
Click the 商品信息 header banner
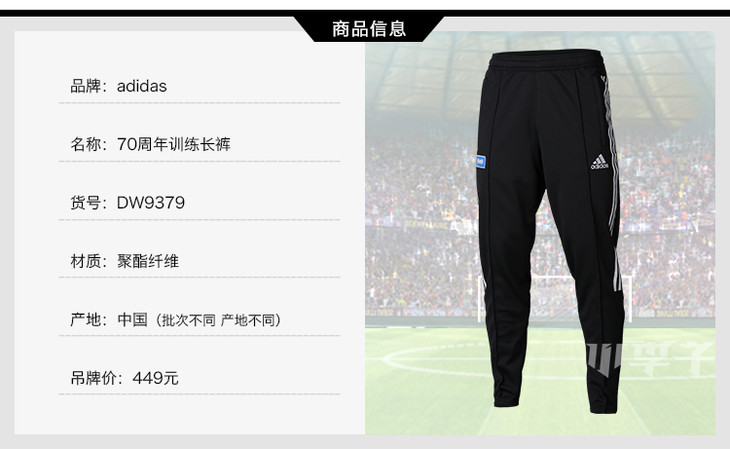pos(369,29)
